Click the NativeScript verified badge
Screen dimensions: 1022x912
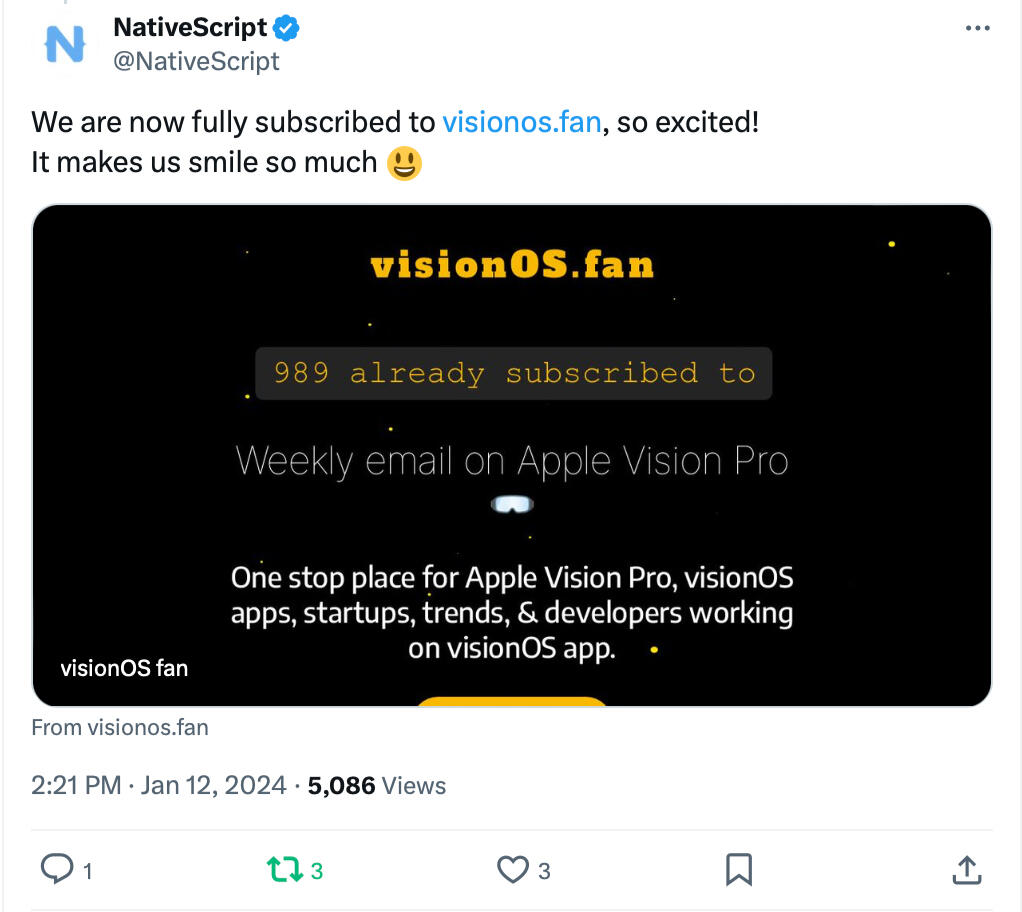(285, 27)
